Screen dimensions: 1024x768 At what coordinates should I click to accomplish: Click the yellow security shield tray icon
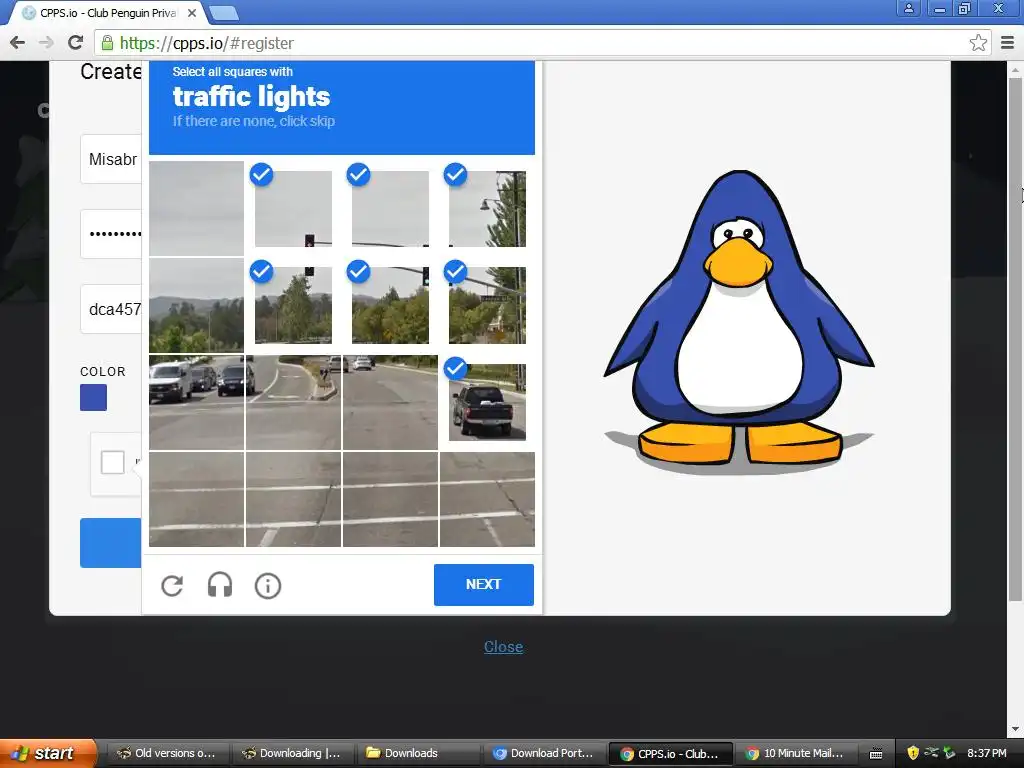pos(913,753)
